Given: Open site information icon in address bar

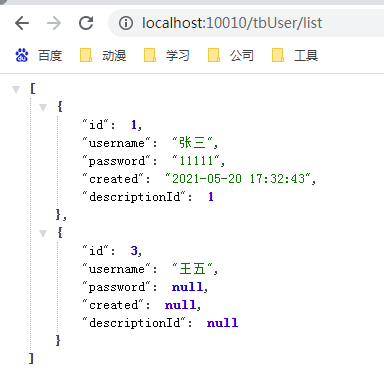Looking at the screenshot, I should click(x=126, y=23).
